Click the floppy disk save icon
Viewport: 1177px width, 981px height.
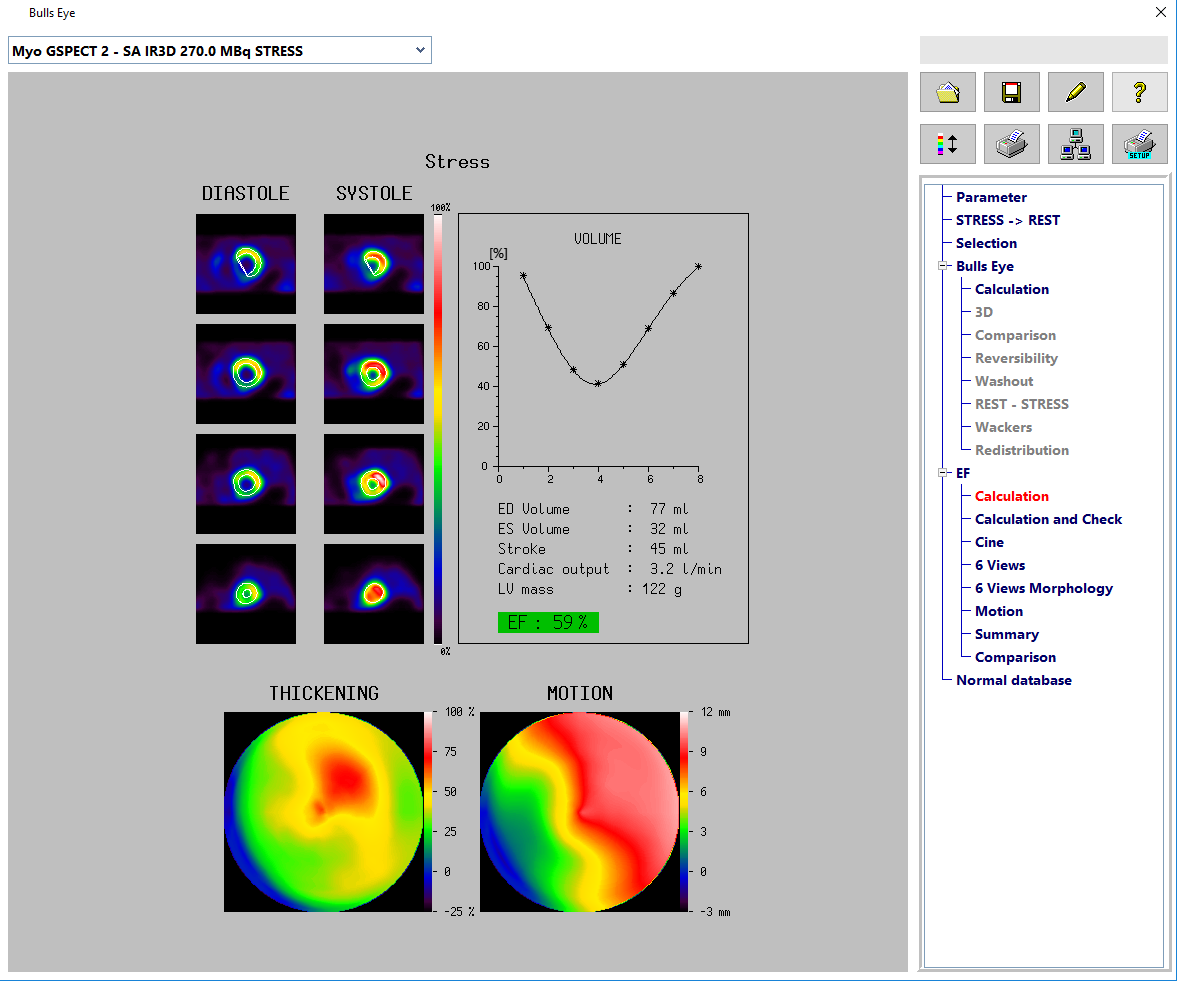click(x=1011, y=92)
